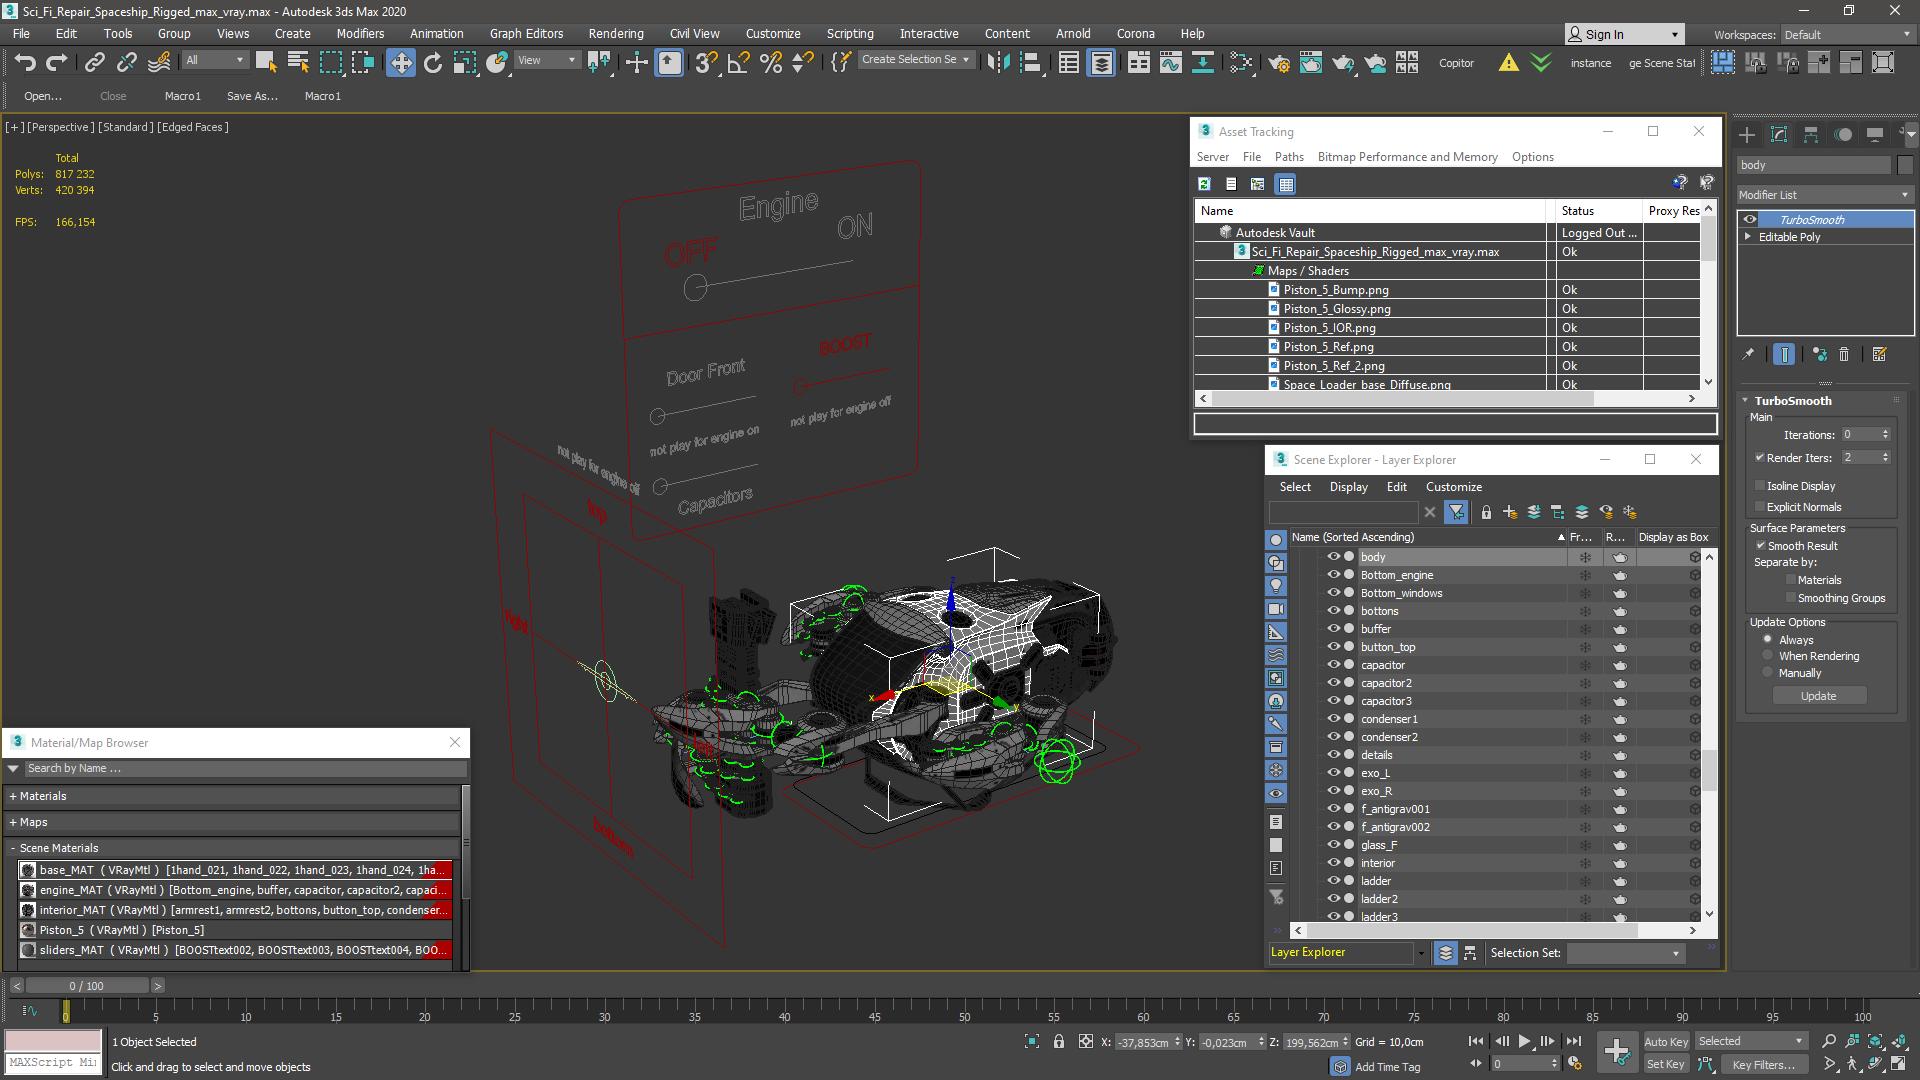
Task: Click the Display Cameras filter icon in Scene Explorer
Action: click(x=1276, y=609)
